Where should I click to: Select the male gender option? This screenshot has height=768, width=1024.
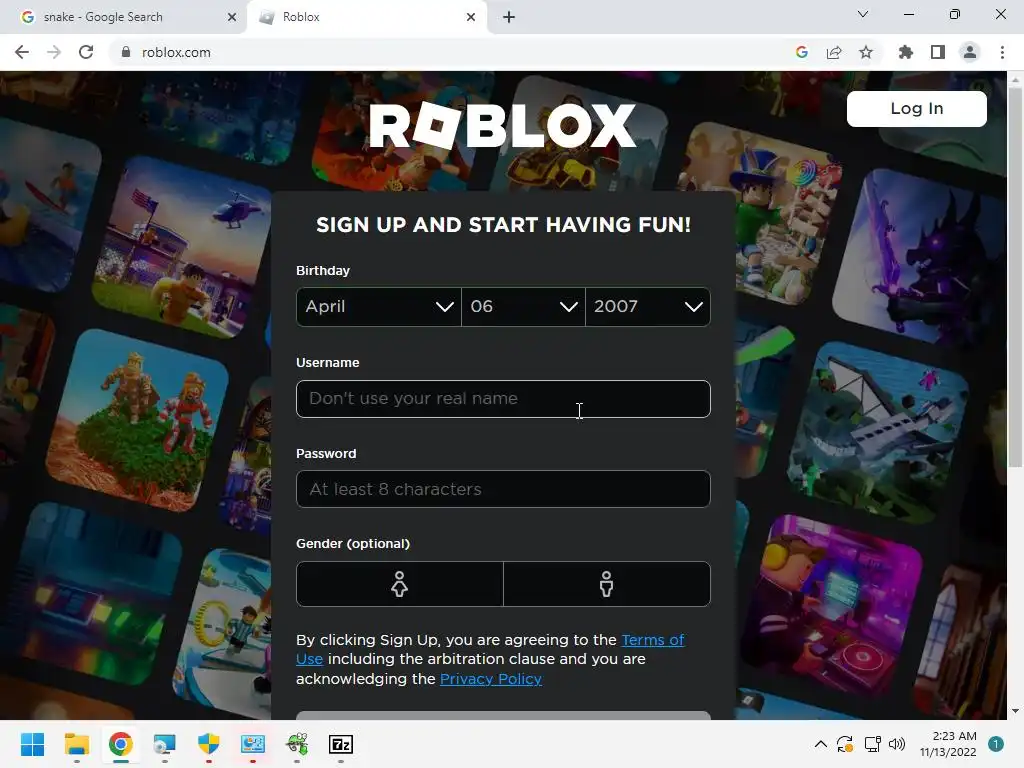click(607, 584)
